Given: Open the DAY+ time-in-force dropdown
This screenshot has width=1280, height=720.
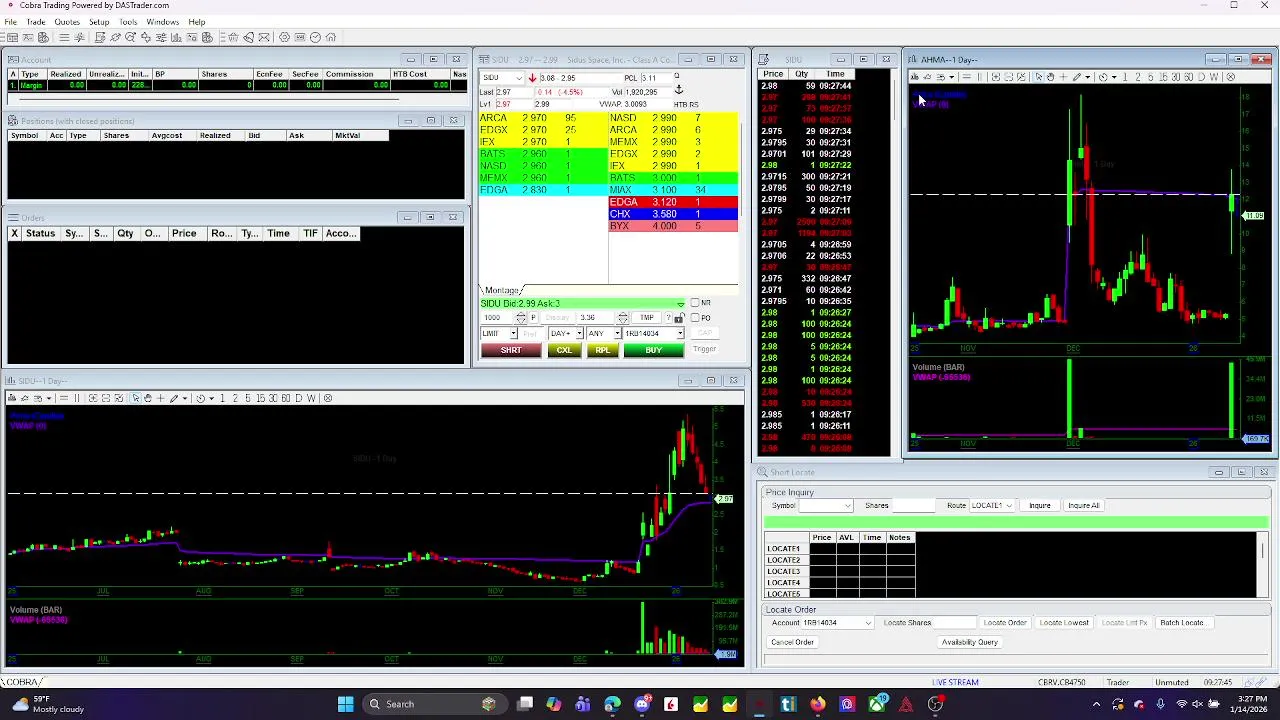Looking at the screenshot, I should click(x=580, y=333).
